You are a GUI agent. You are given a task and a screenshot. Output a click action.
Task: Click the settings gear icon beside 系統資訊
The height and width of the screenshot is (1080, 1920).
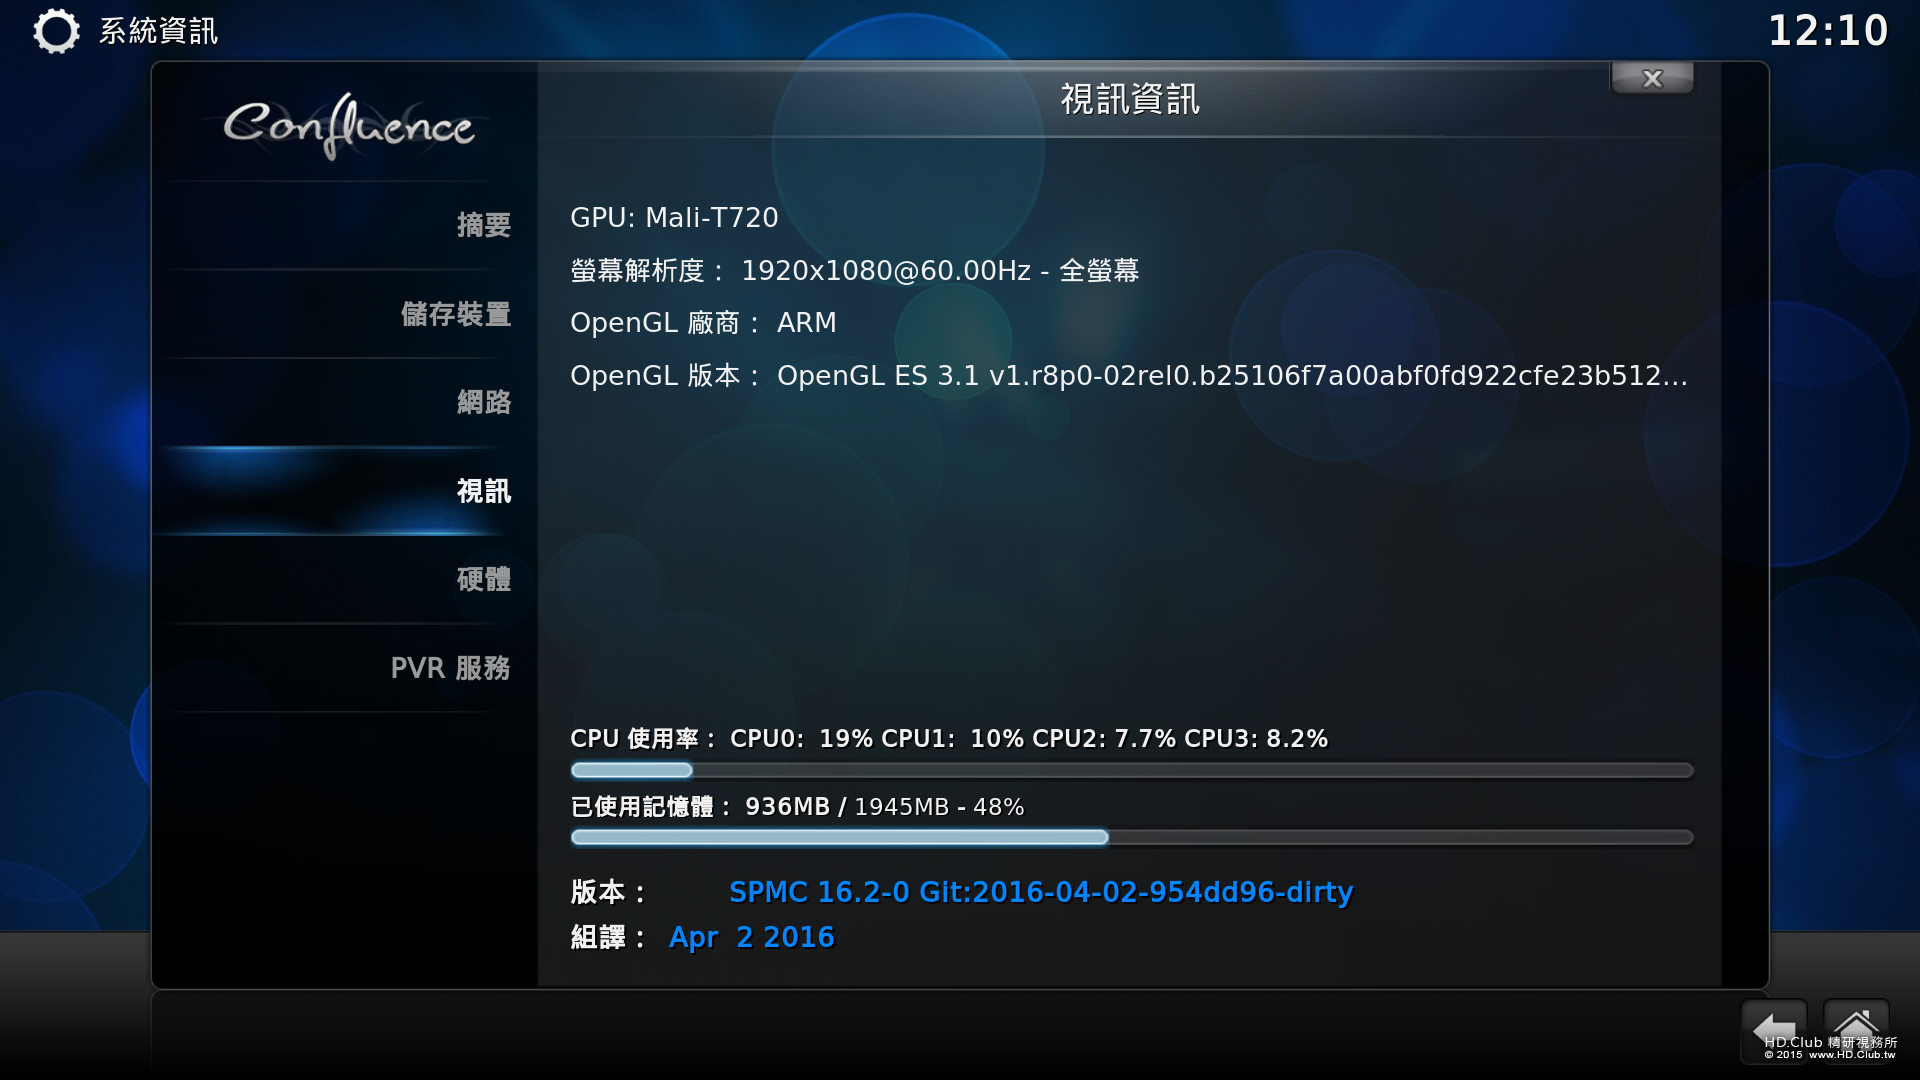coord(56,31)
